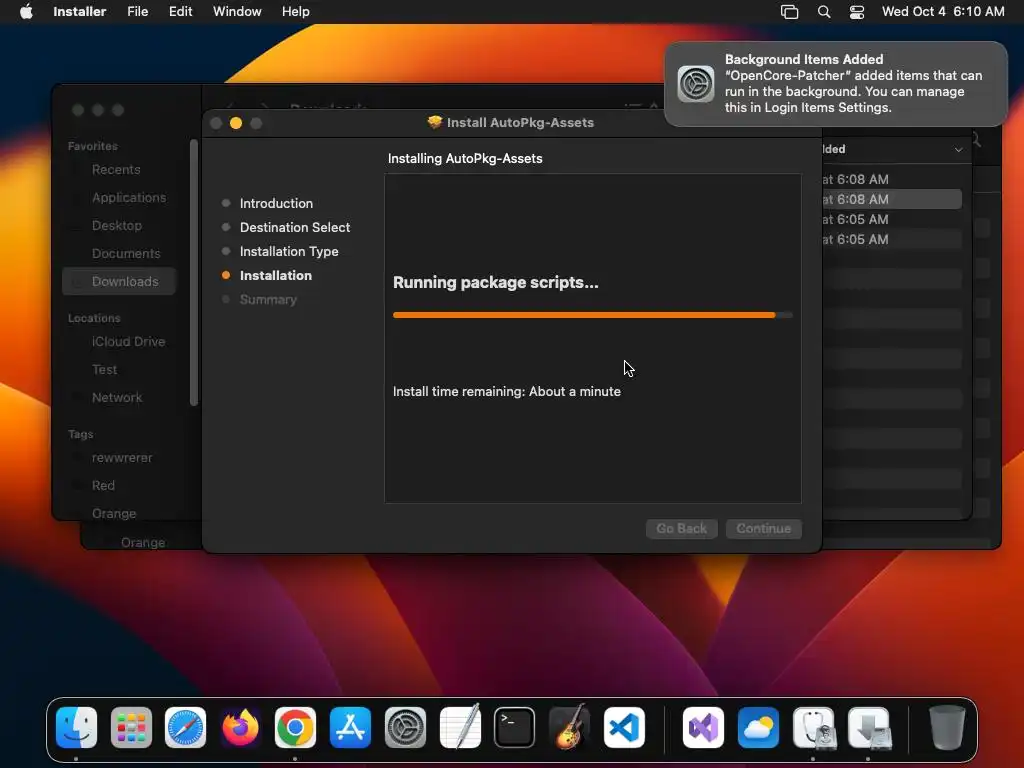
Task: Open Recents in Finder sidebar
Action: (x=116, y=170)
